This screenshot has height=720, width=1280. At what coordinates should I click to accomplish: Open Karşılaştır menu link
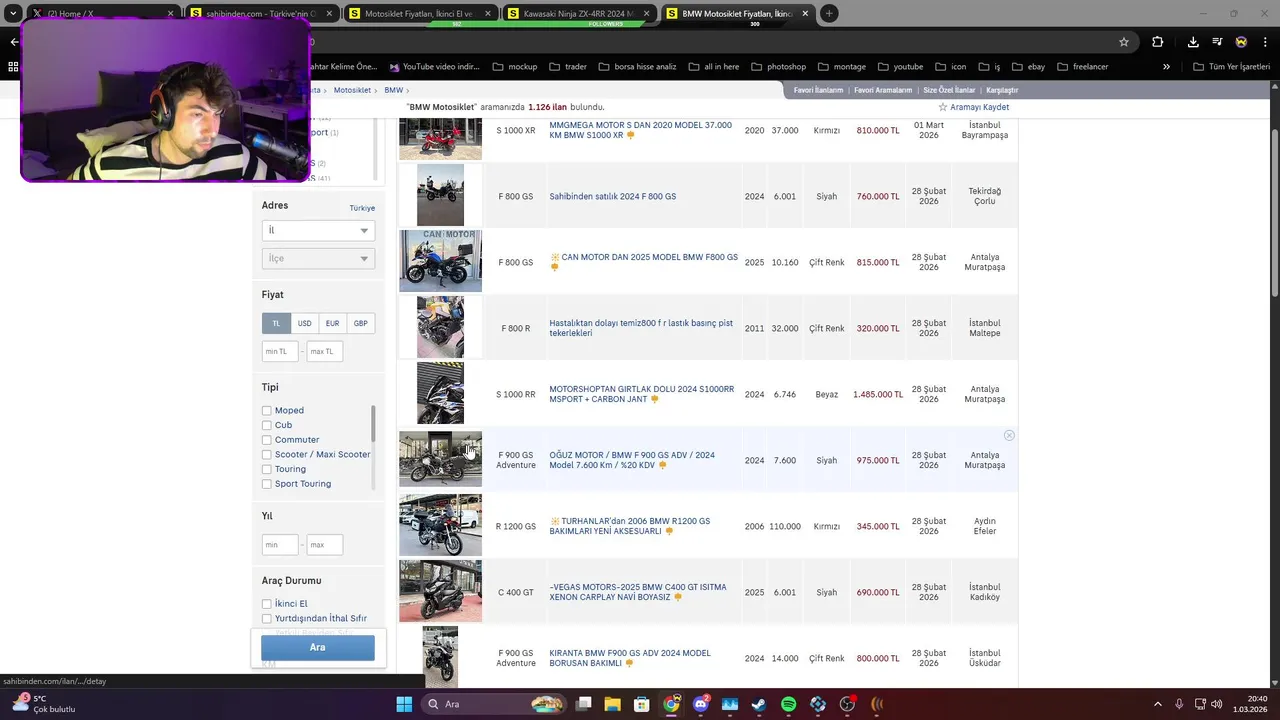pos(1001,90)
